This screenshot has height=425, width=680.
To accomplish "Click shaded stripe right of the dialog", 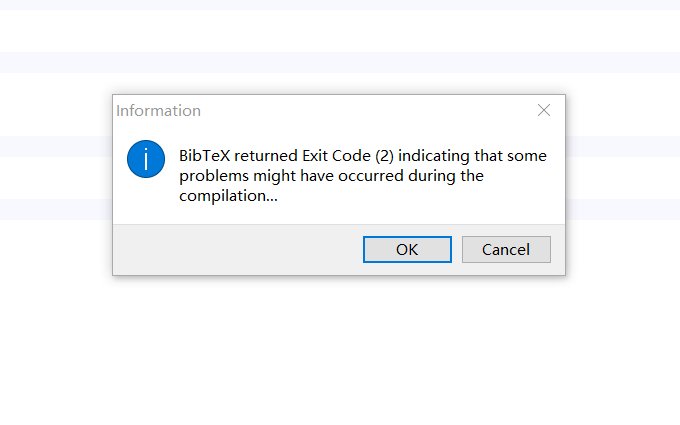I will coord(620,146).
